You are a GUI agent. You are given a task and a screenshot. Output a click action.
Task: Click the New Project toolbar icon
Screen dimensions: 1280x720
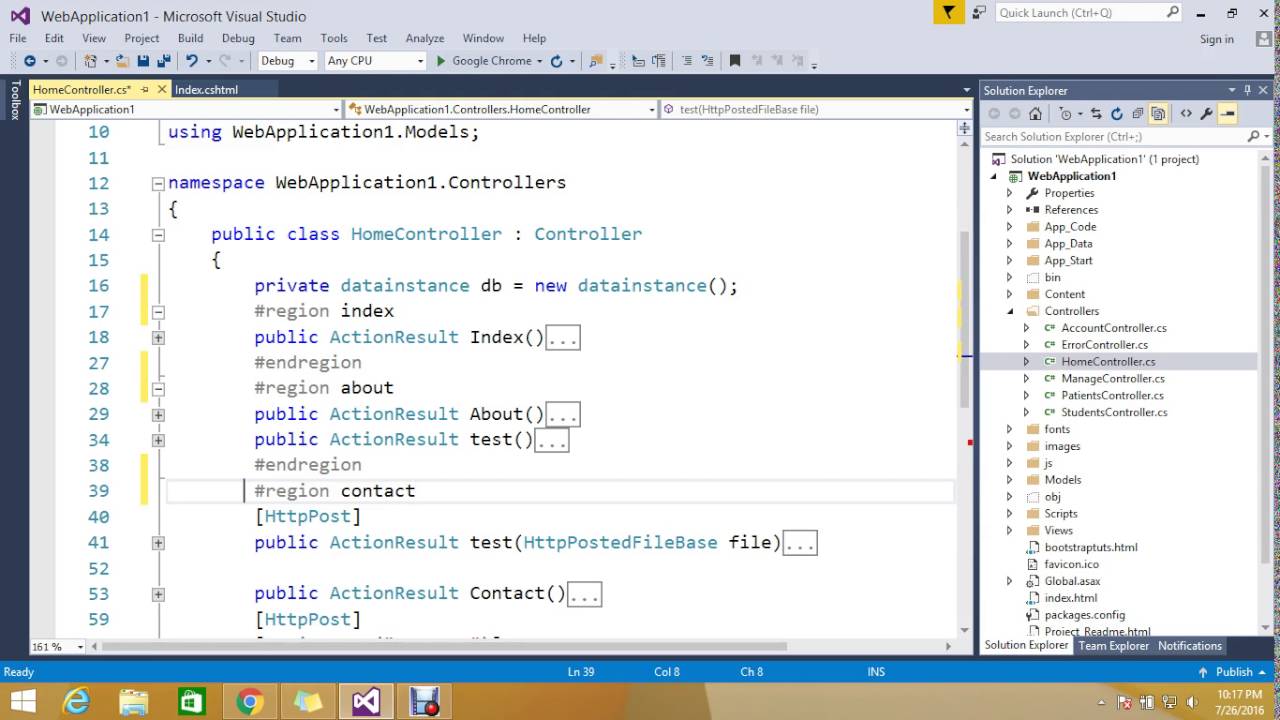tap(91, 61)
